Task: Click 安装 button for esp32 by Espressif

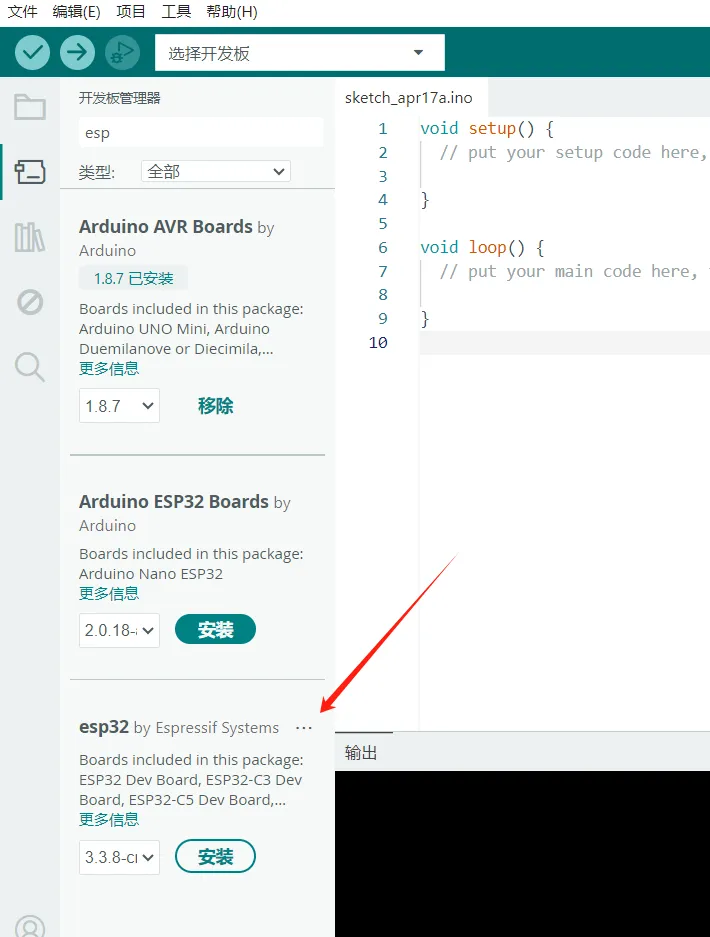Action: tap(215, 857)
